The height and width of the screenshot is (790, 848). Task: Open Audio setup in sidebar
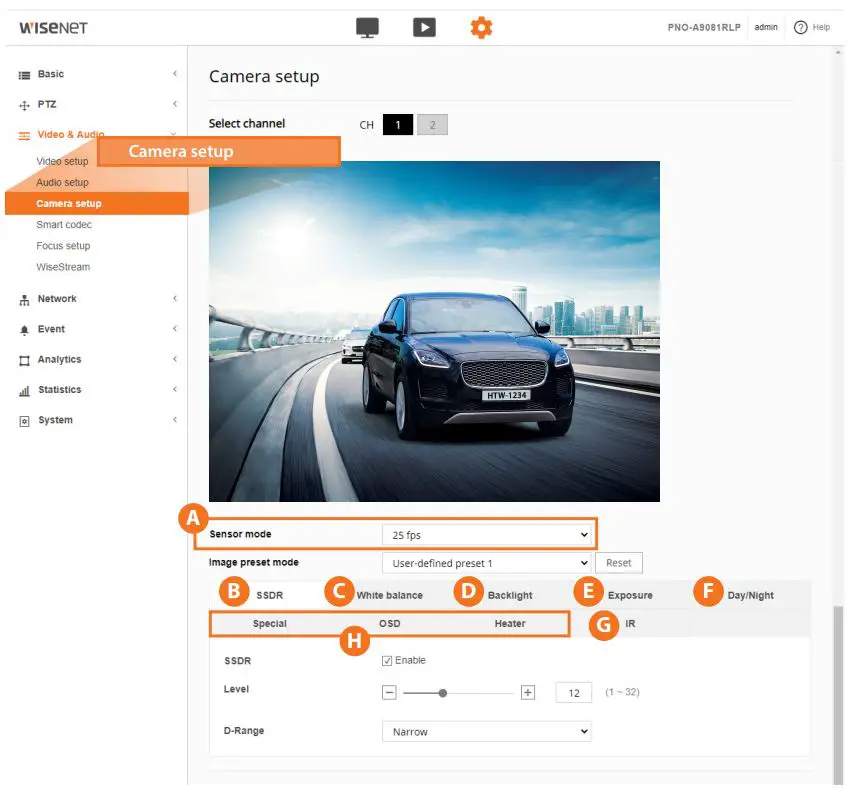62,182
